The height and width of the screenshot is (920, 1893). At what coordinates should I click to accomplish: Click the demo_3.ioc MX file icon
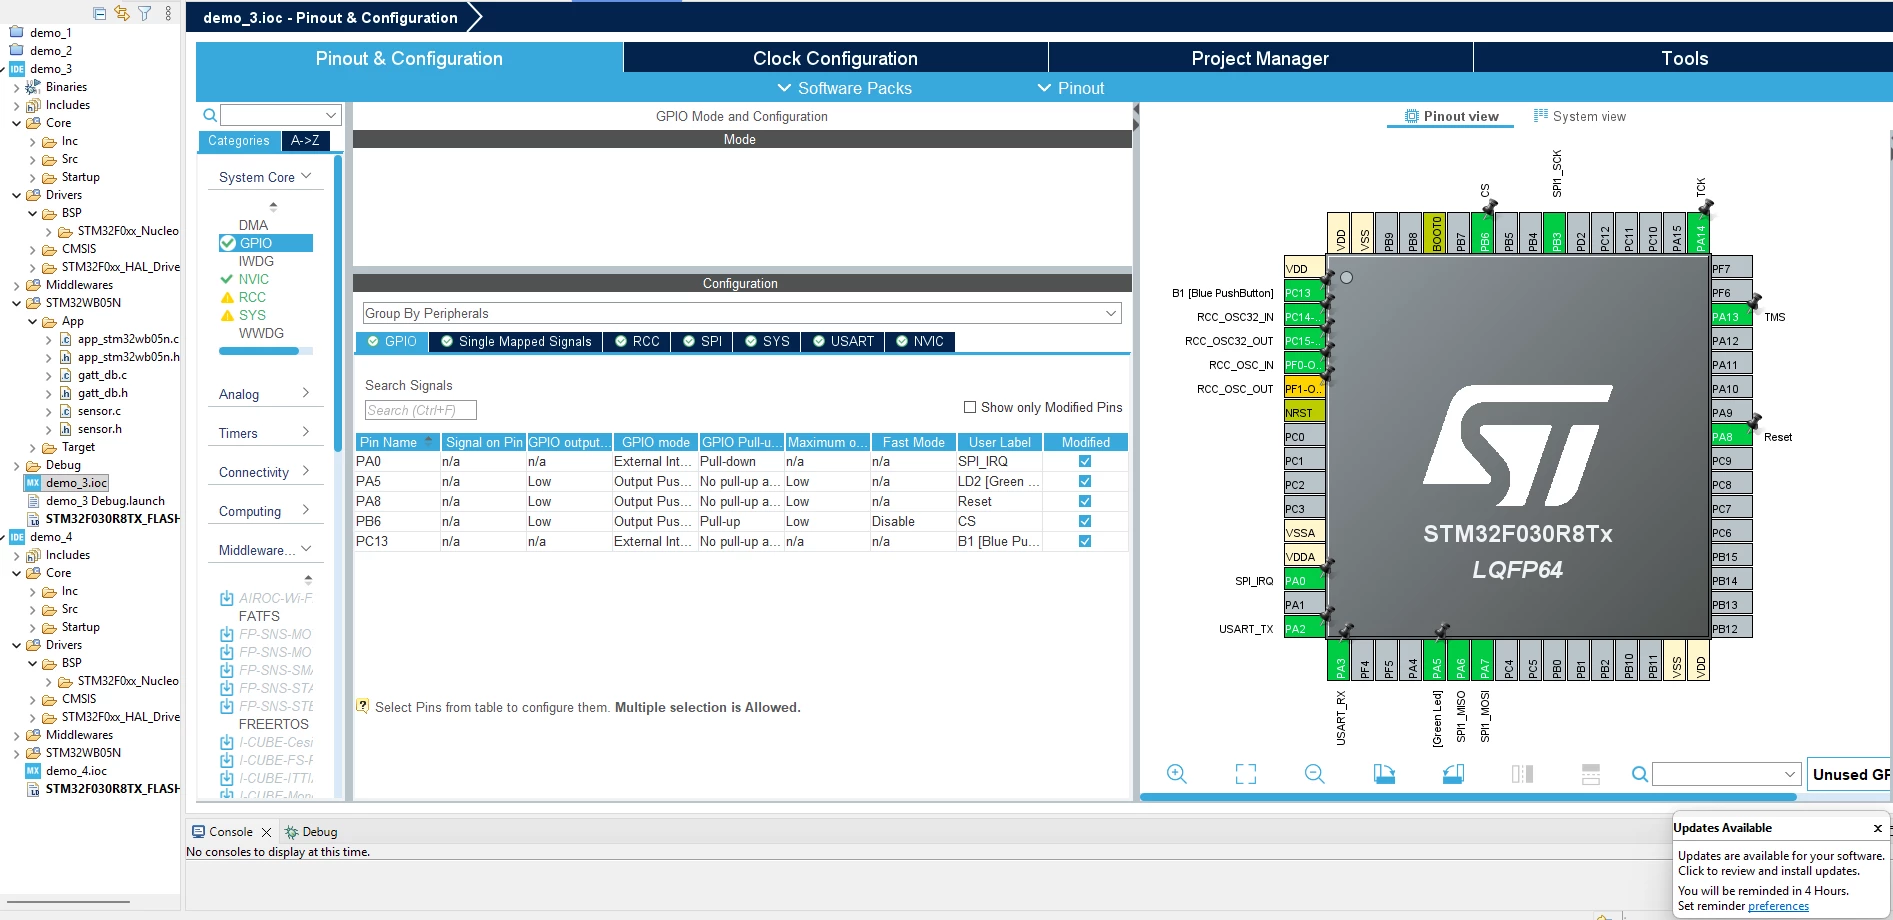(33, 483)
